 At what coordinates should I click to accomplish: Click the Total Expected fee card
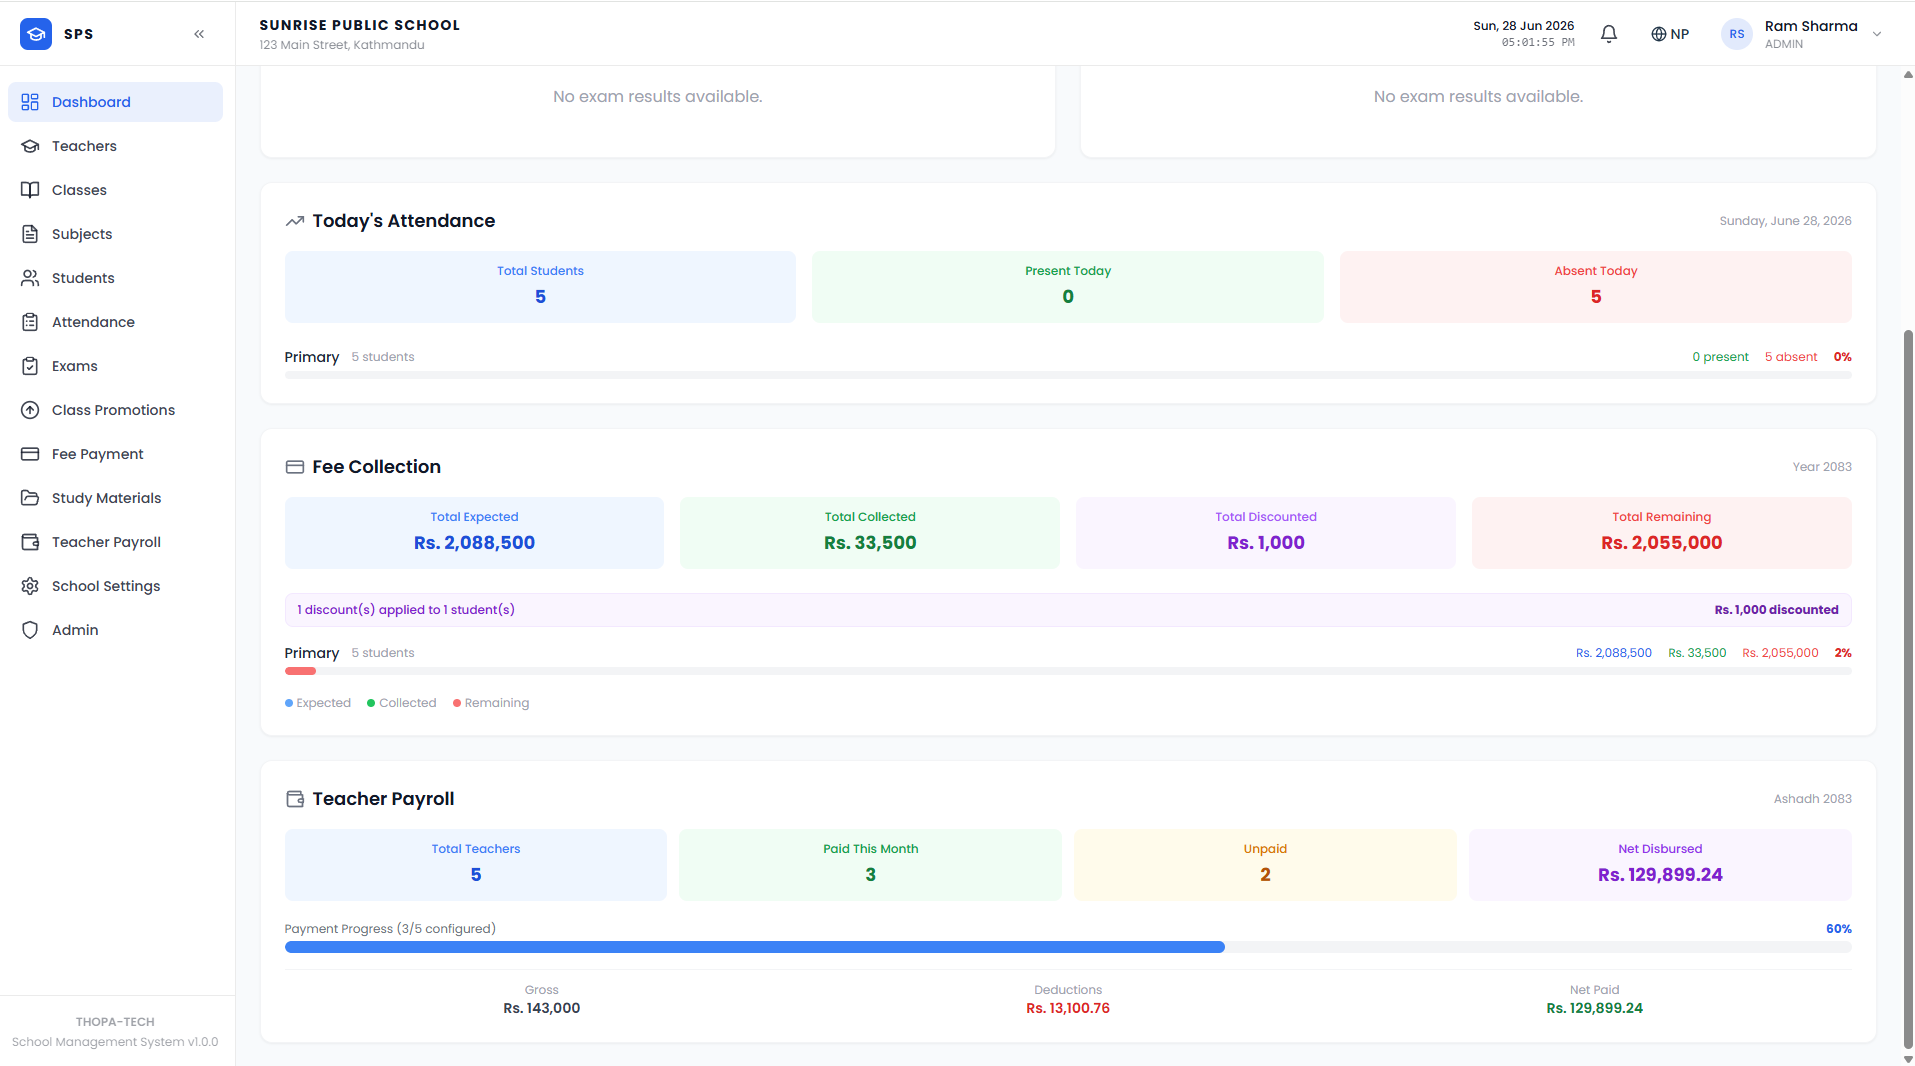474,533
